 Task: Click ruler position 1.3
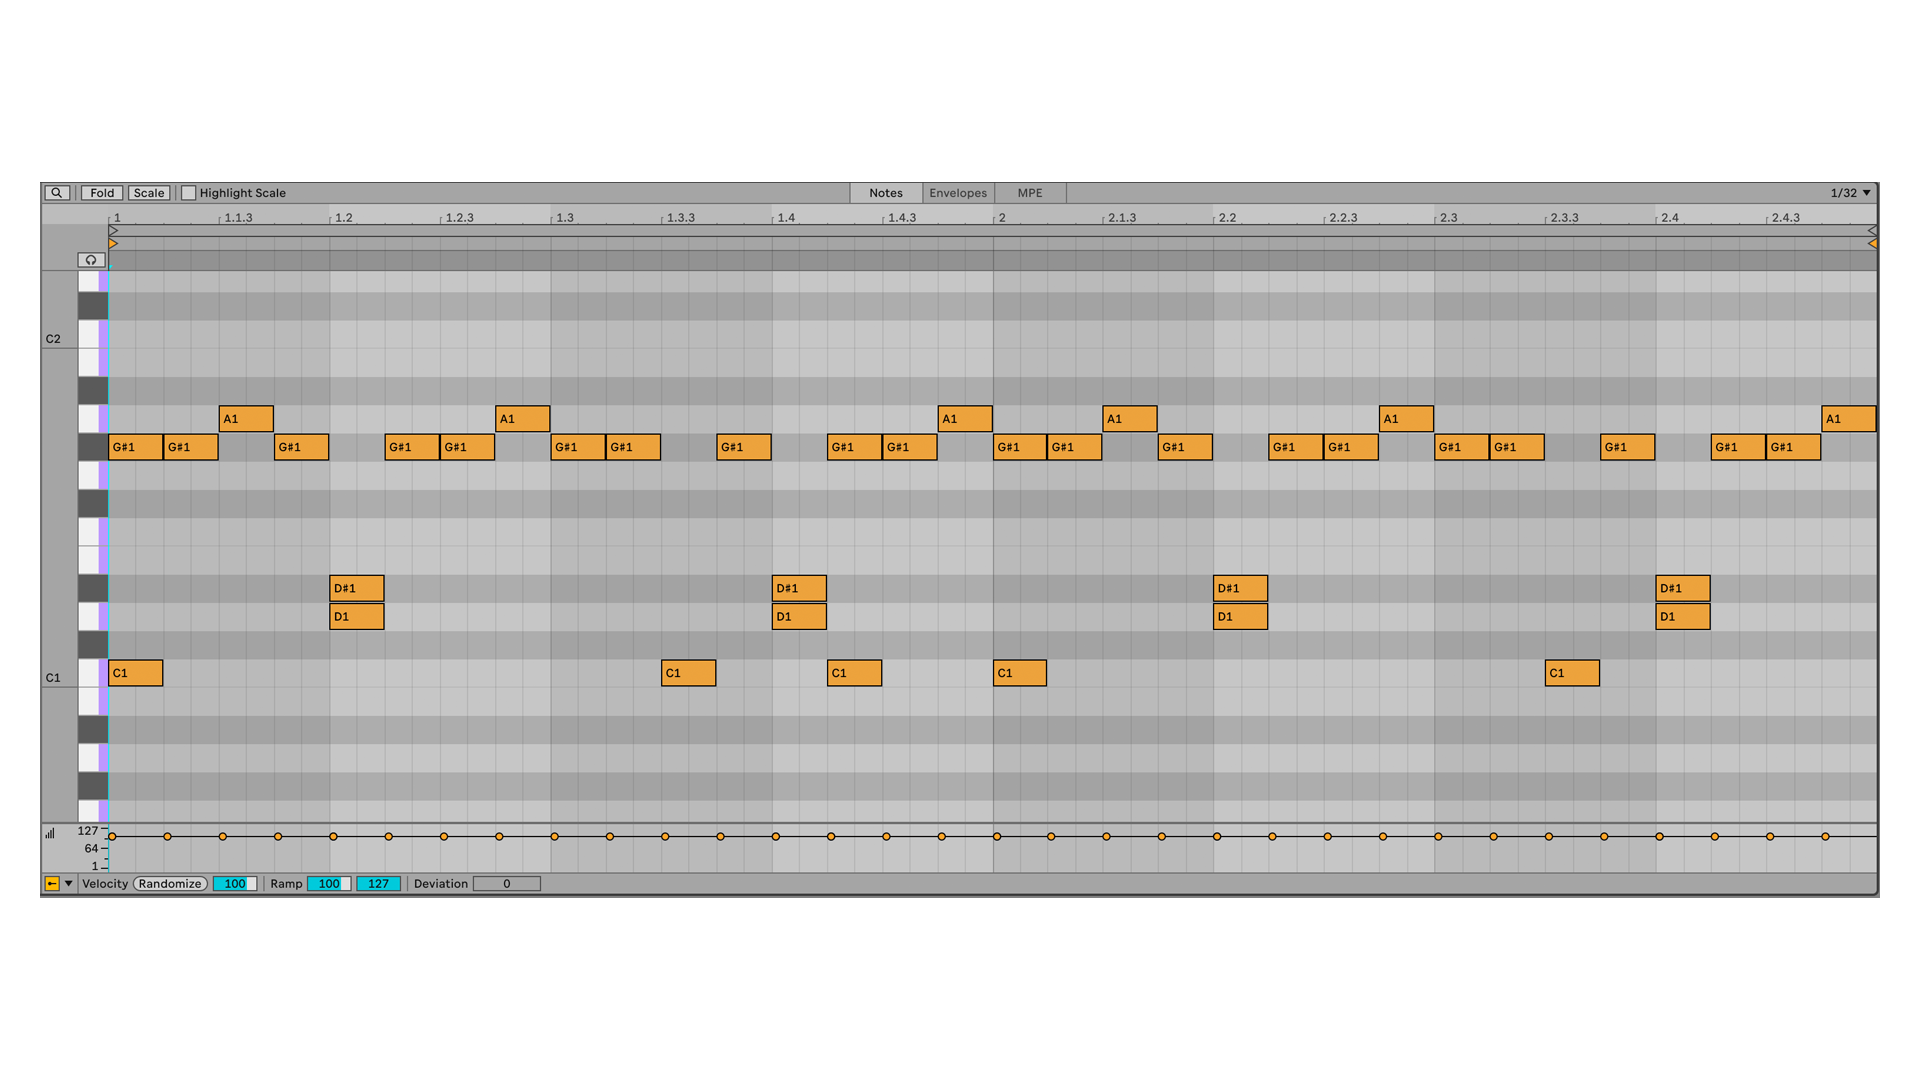click(565, 218)
